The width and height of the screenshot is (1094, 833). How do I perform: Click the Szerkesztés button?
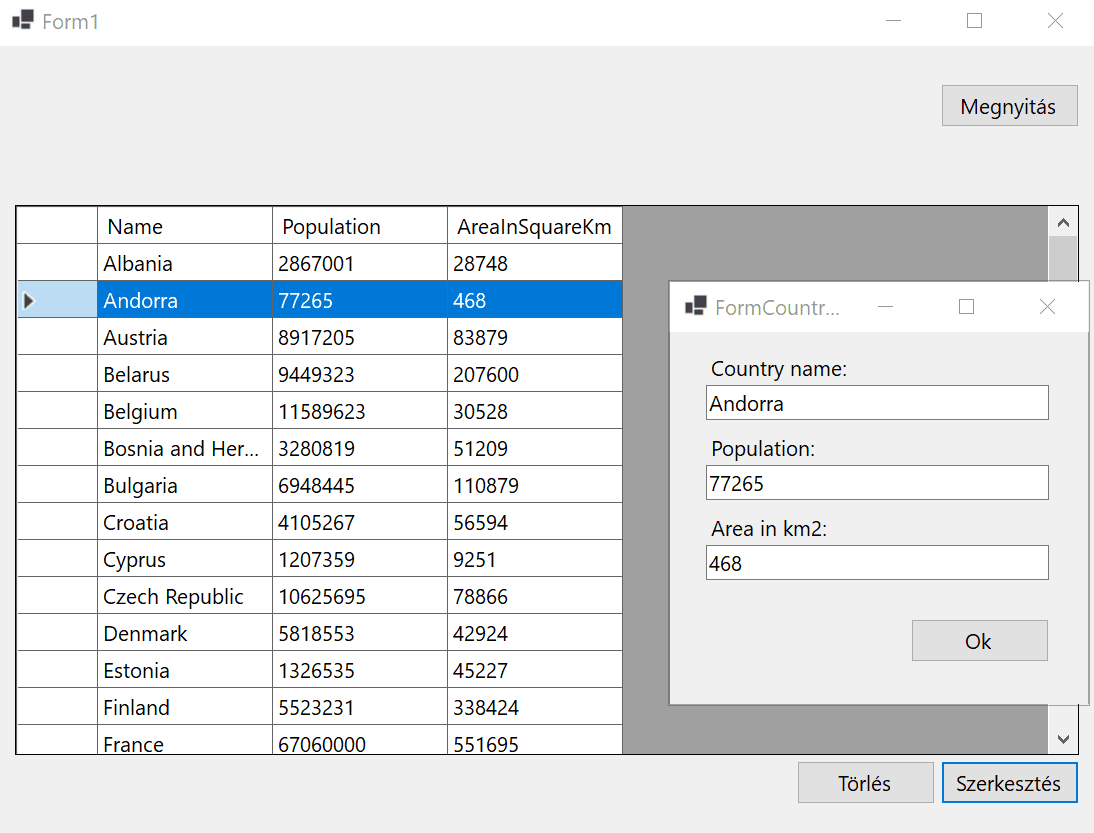(x=1009, y=783)
